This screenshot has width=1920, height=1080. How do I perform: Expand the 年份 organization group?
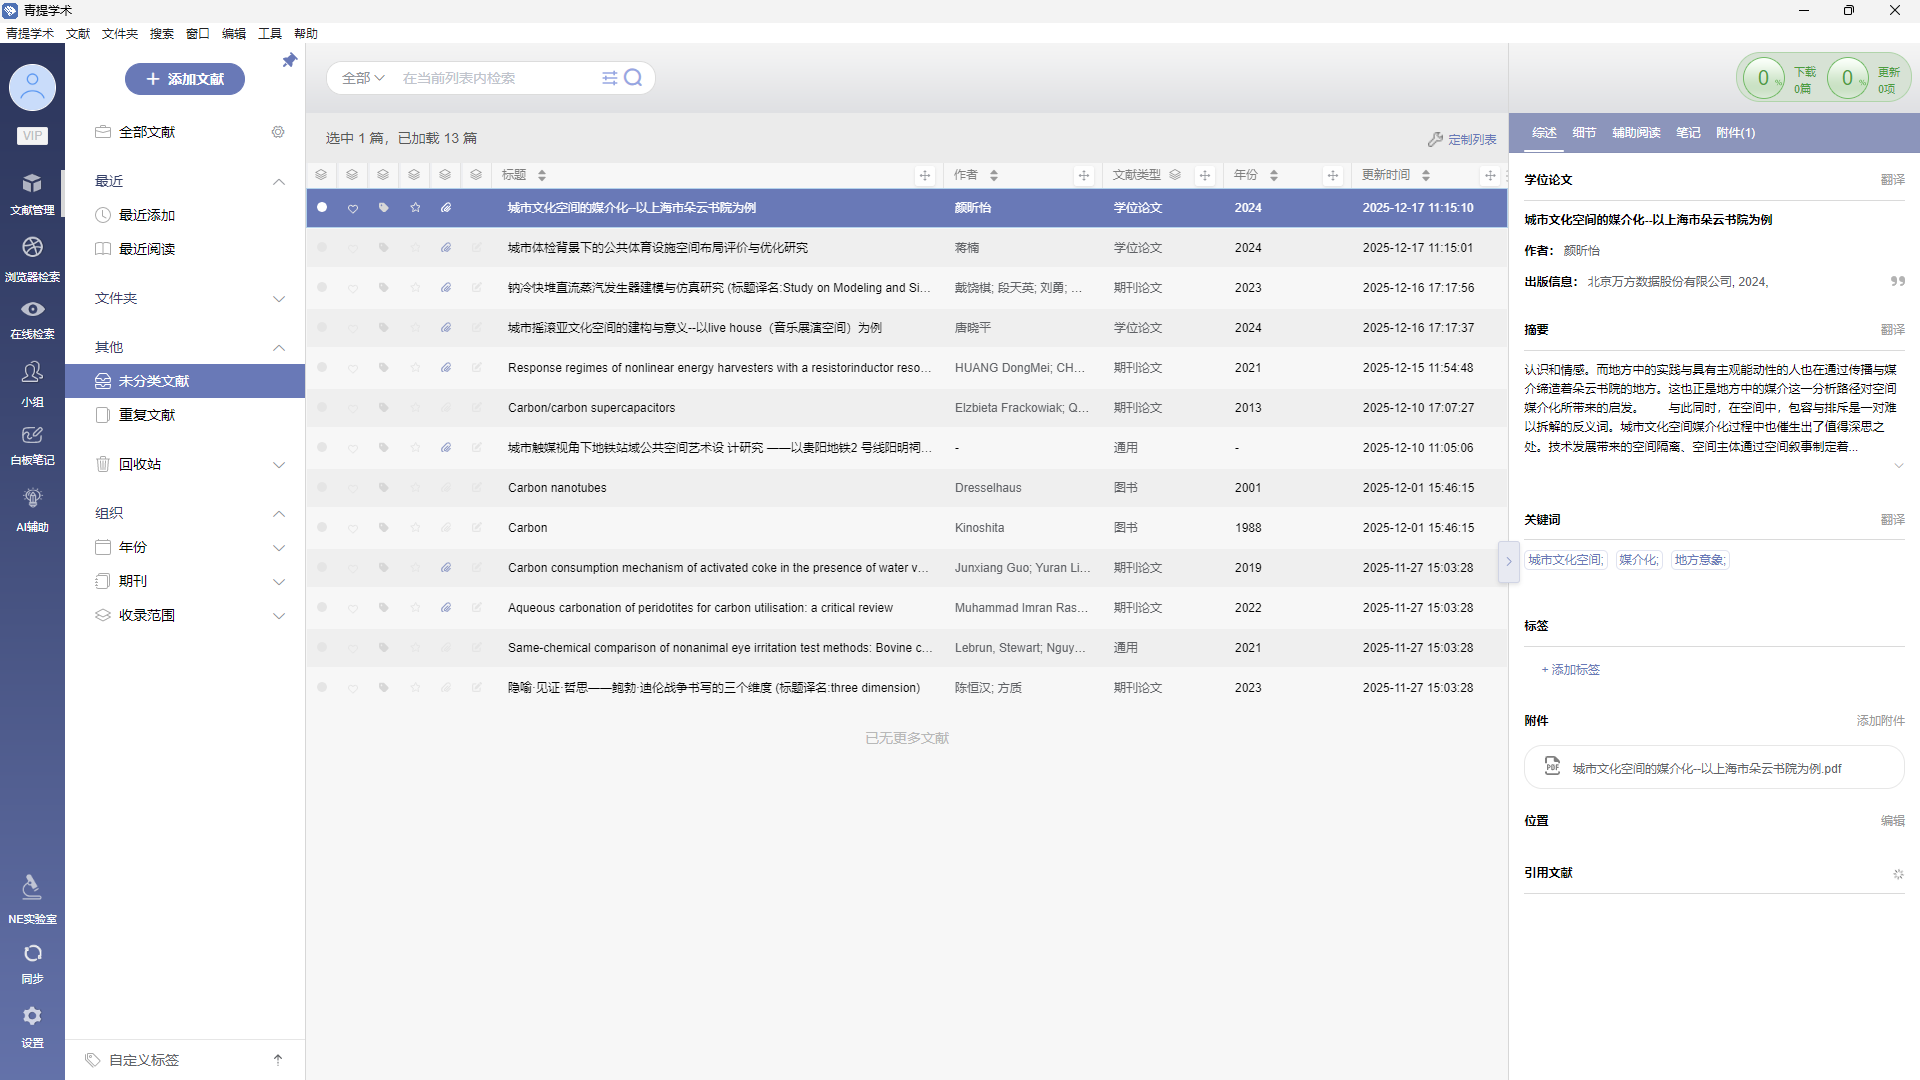[x=279, y=548]
